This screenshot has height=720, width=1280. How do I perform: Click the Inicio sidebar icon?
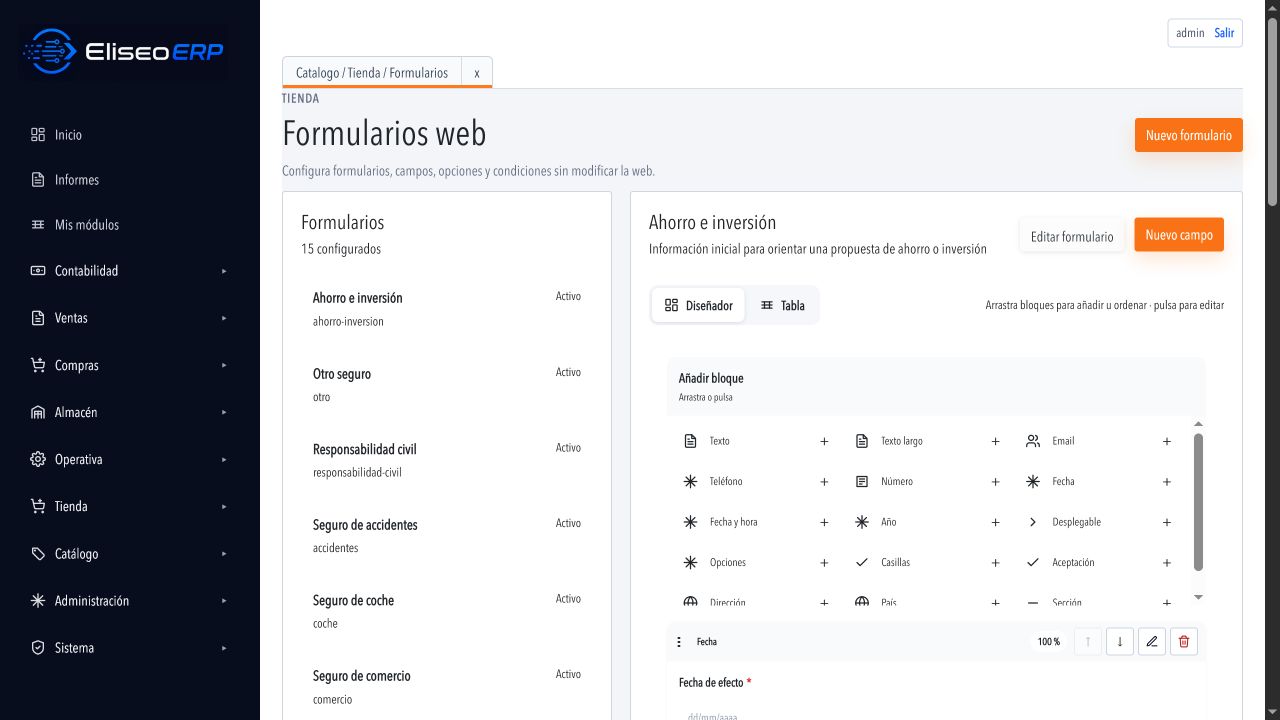point(38,134)
